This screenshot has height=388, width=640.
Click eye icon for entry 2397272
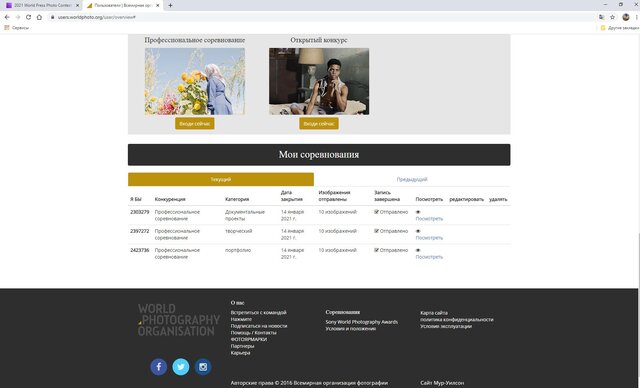[x=418, y=231]
